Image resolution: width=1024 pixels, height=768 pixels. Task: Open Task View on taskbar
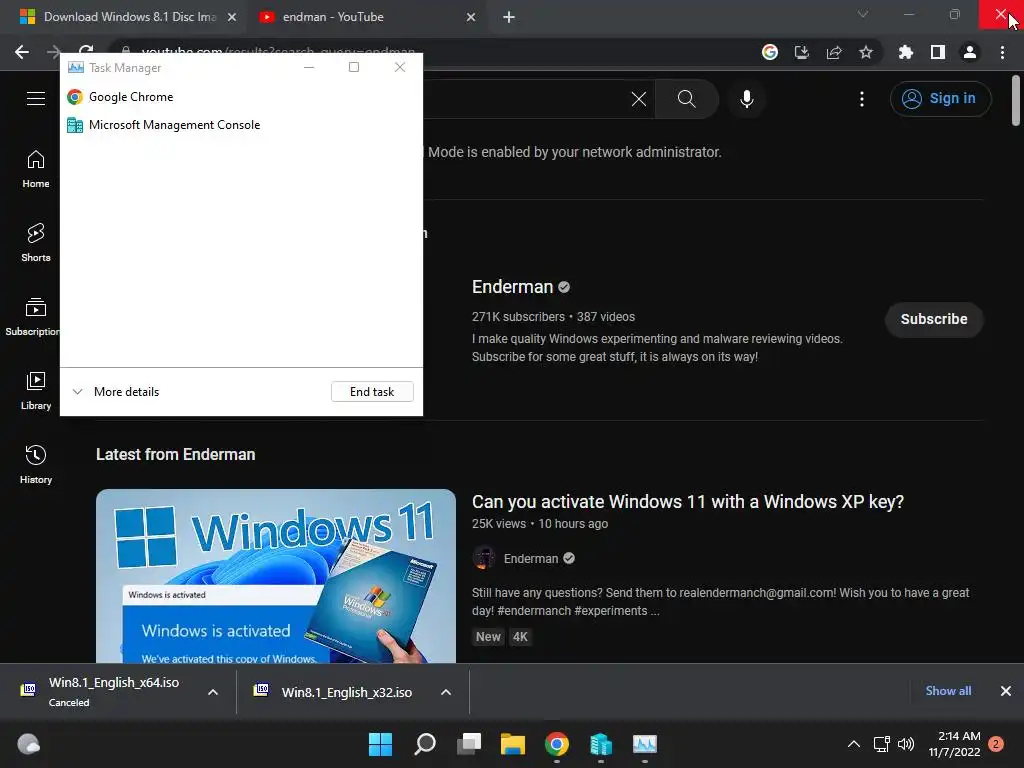pyautogui.click(x=469, y=744)
